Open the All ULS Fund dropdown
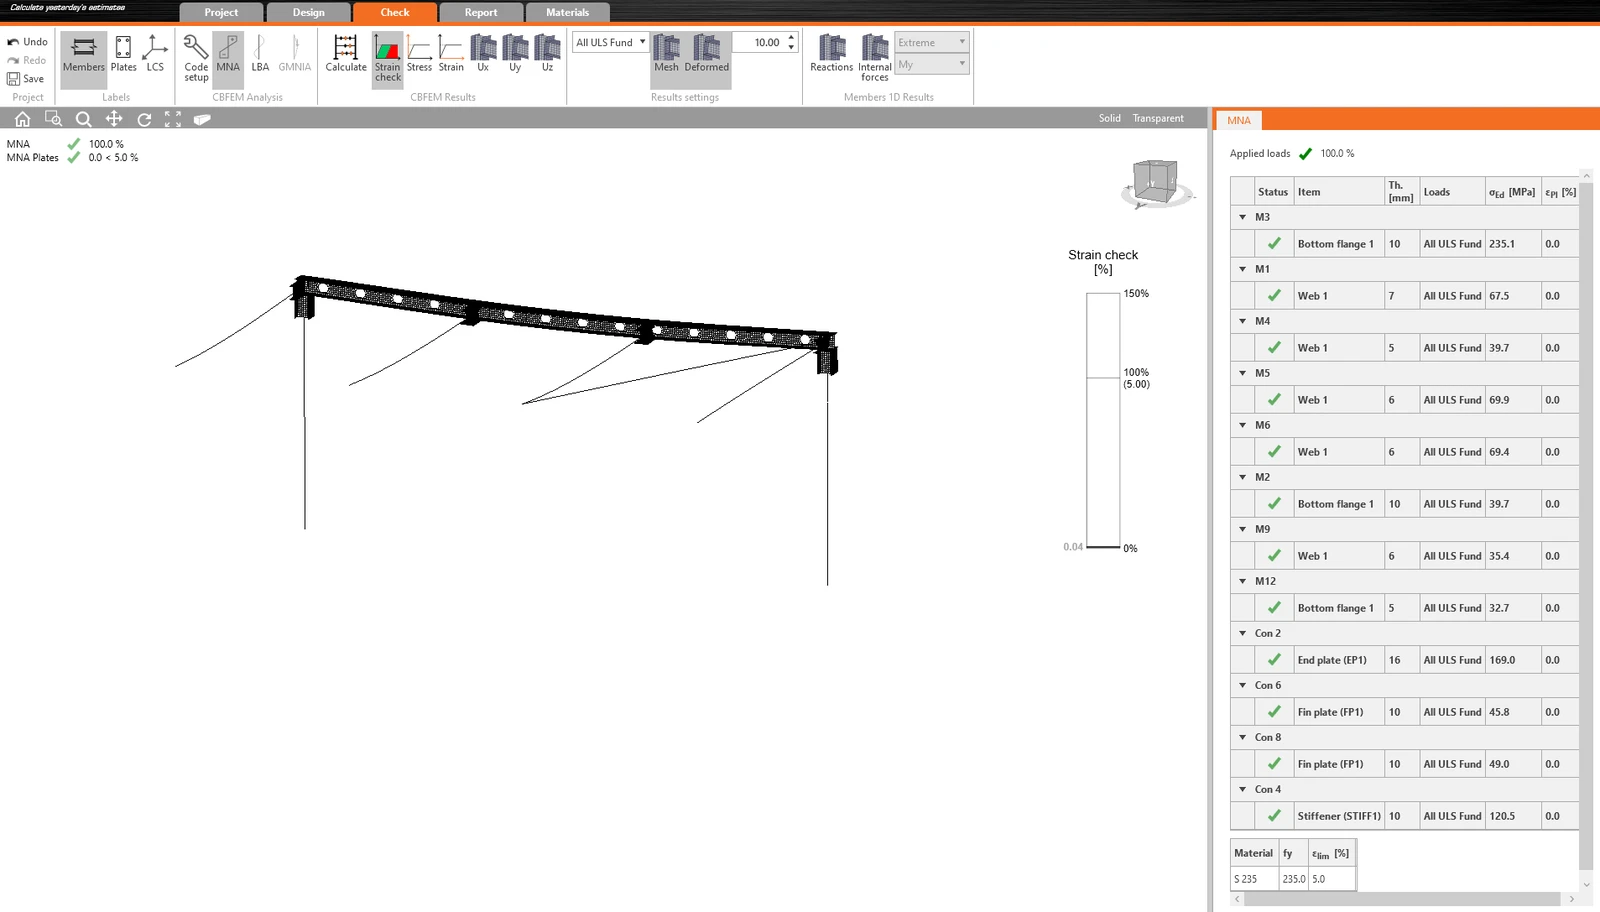The width and height of the screenshot is (1600, 912). (x=611, y=42)
